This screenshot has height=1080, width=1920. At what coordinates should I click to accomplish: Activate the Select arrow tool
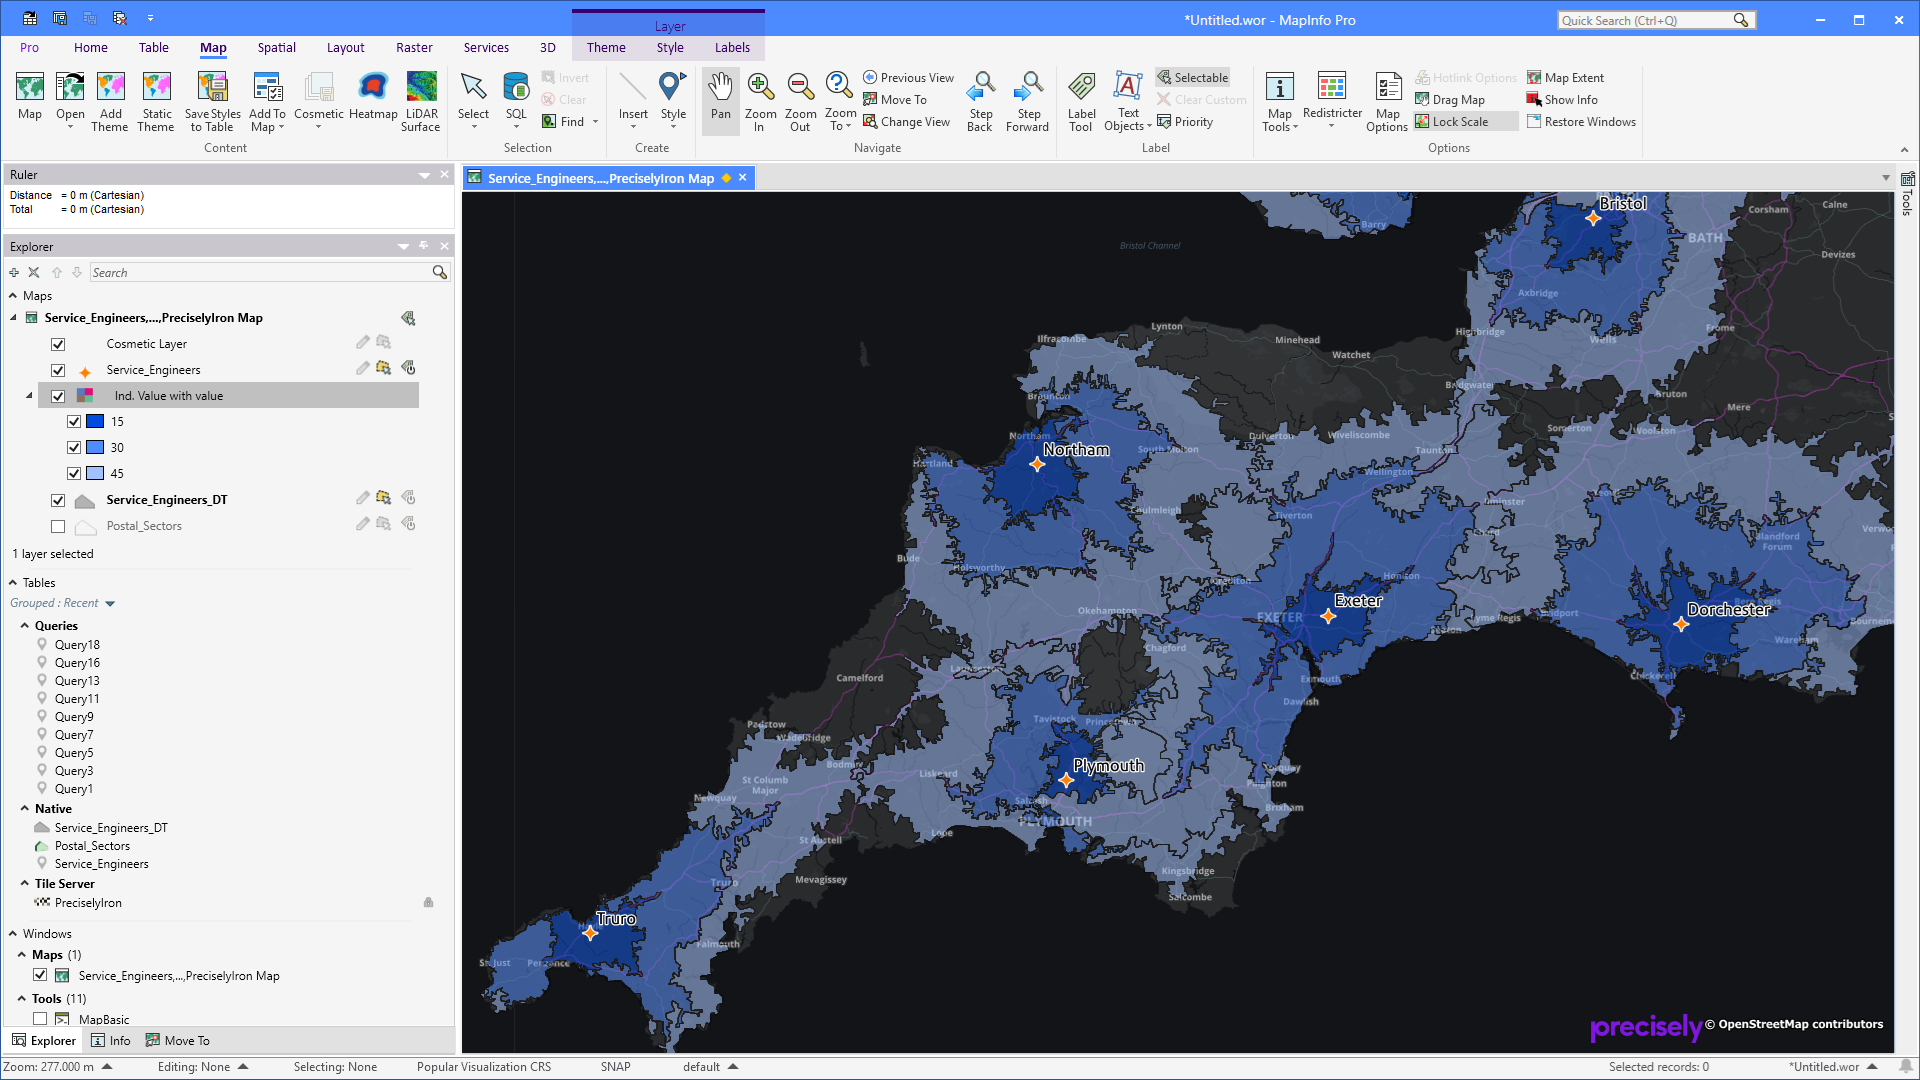[x=473, y=88]
